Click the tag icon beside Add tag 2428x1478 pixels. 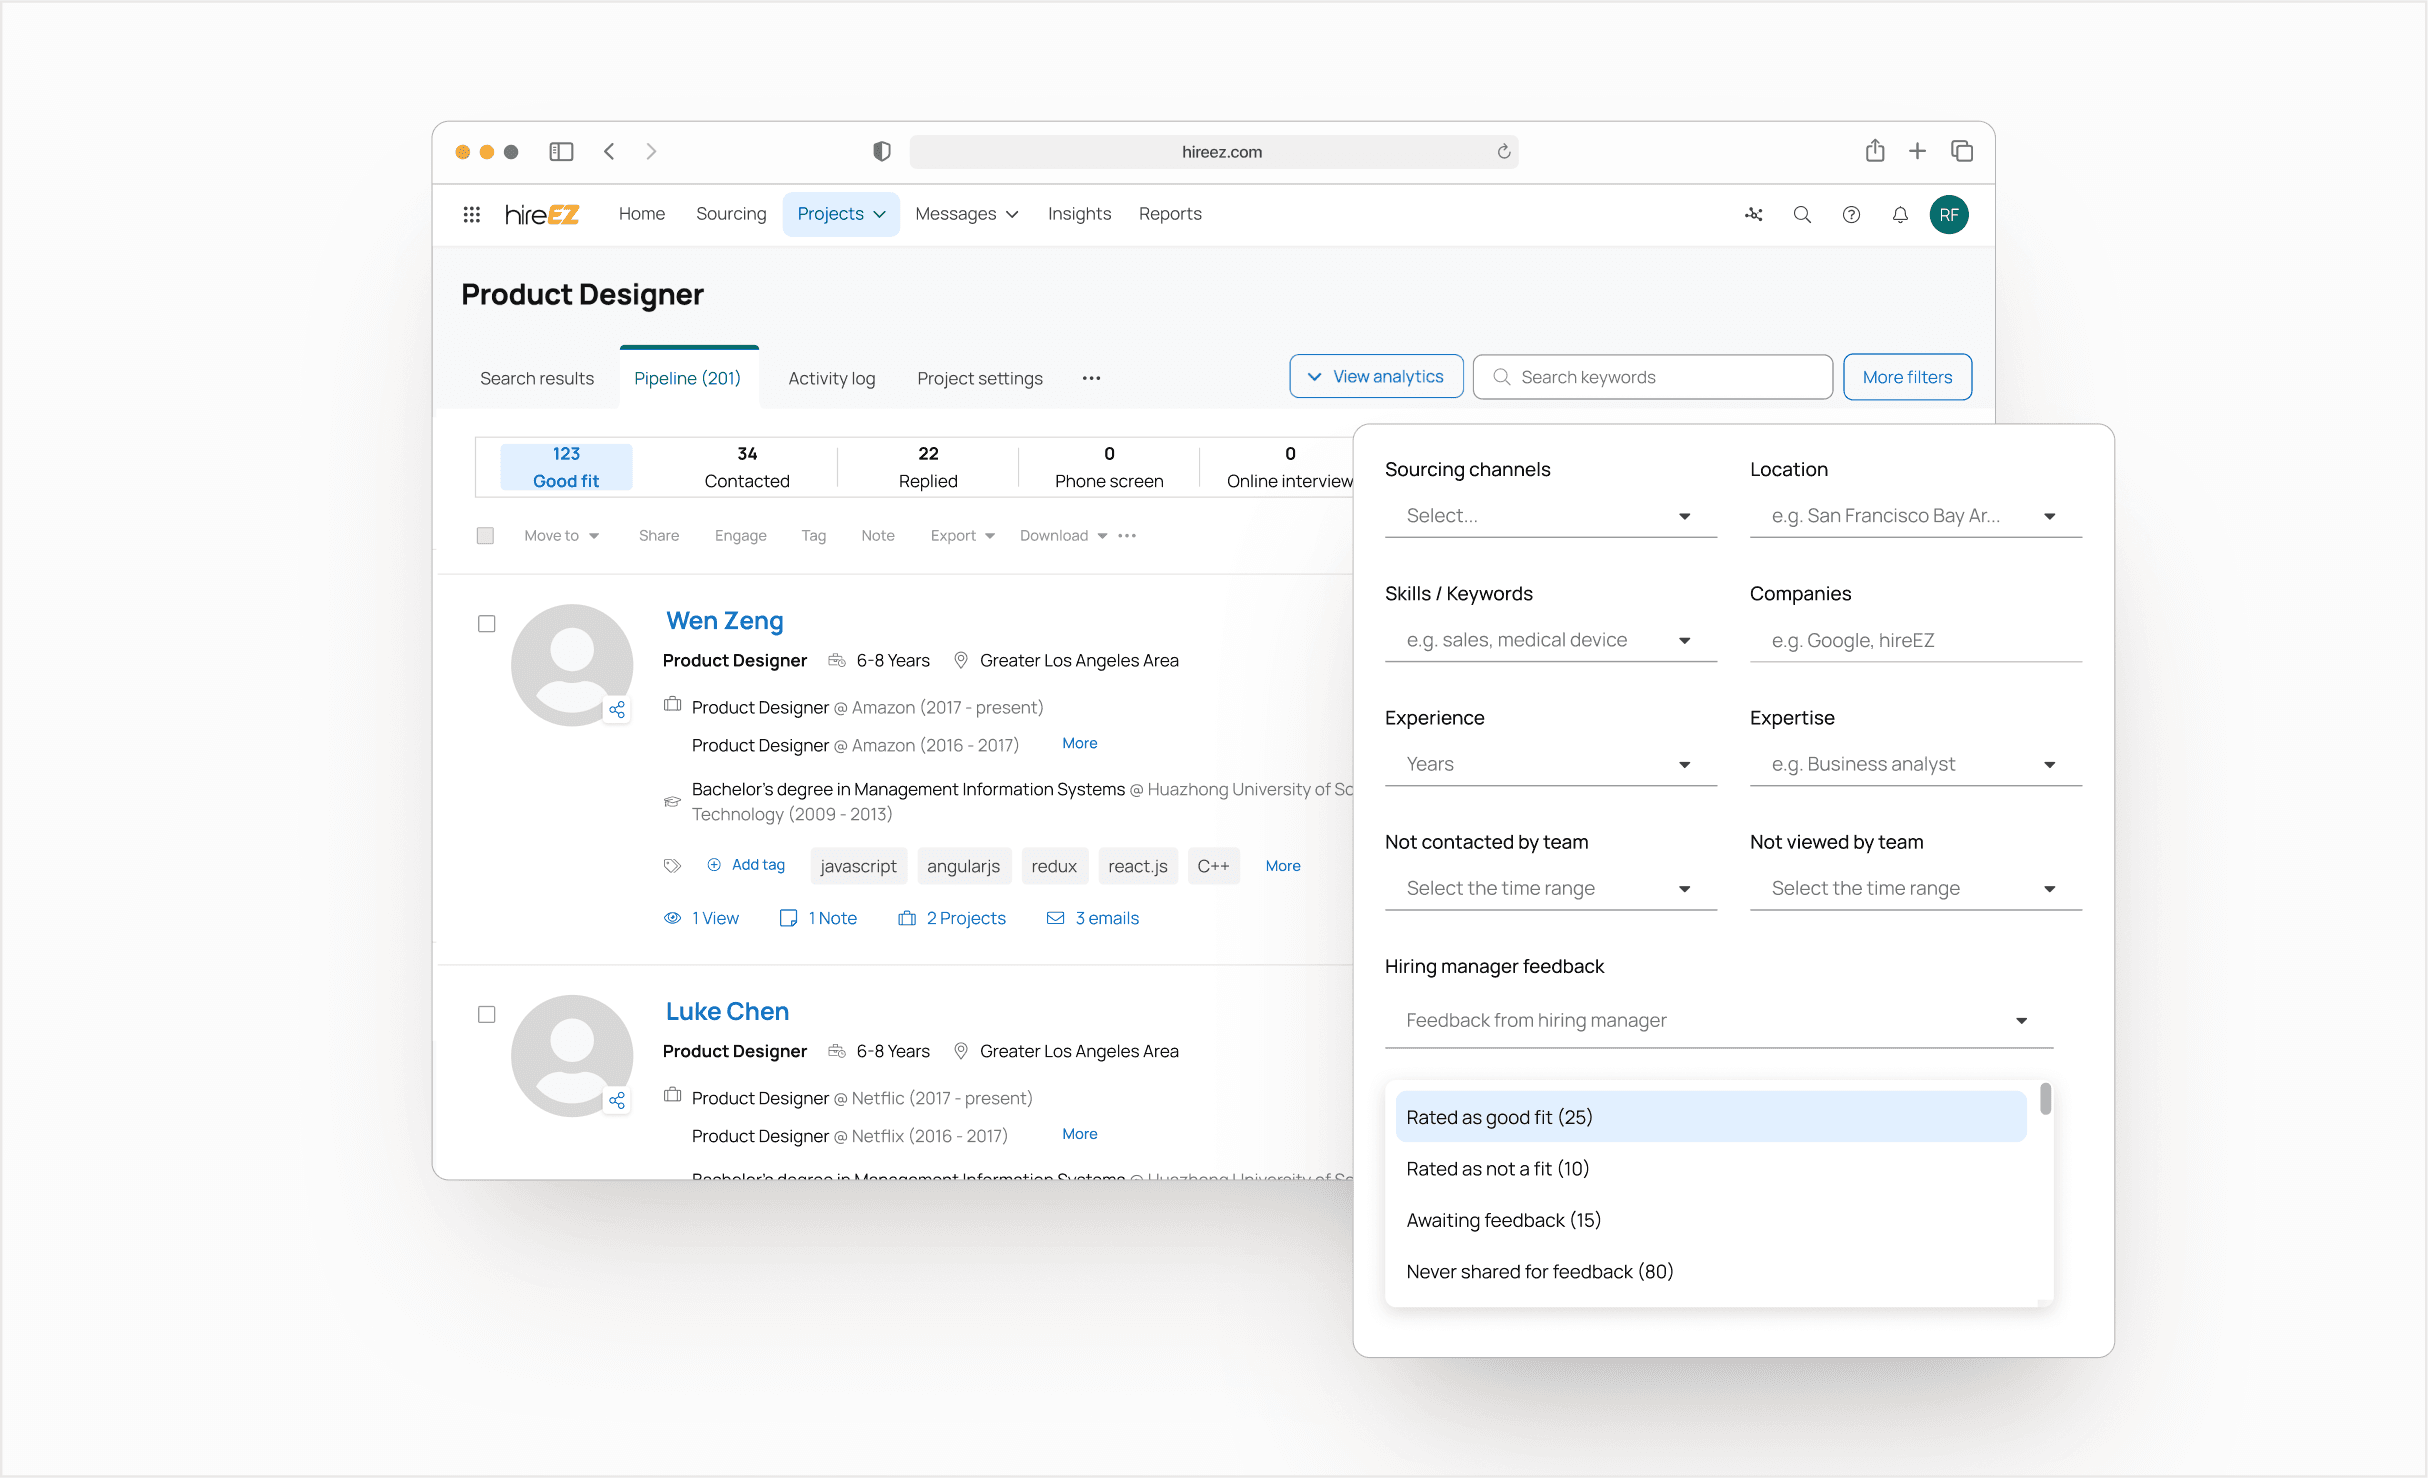[672, 865]
